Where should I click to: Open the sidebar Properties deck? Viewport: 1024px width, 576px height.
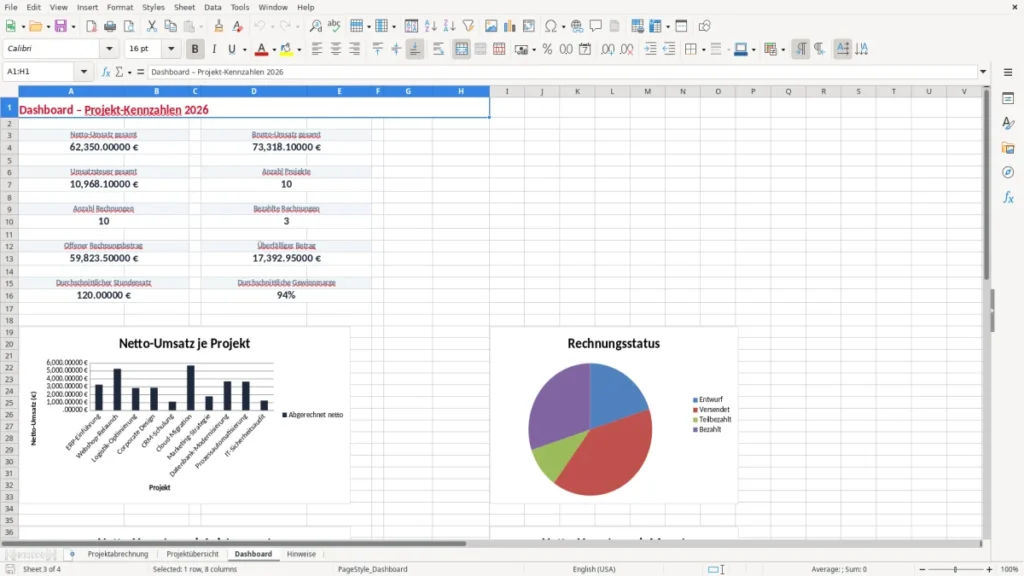coord(1008,98)
